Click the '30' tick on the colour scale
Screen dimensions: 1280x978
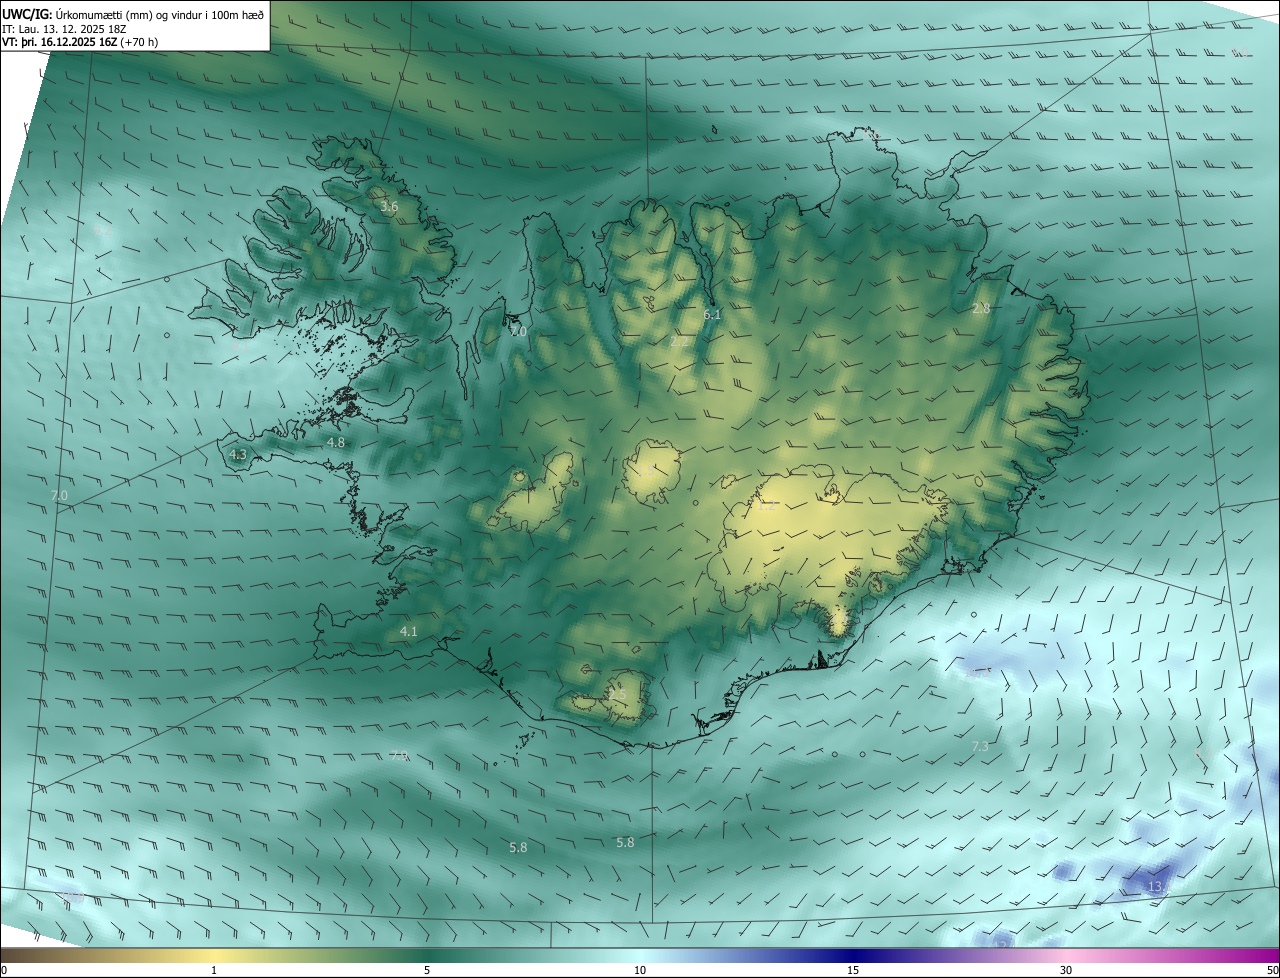point(1066,970)
